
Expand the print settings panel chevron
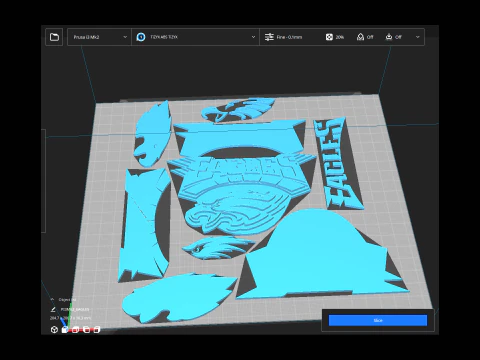pos(418,37)
